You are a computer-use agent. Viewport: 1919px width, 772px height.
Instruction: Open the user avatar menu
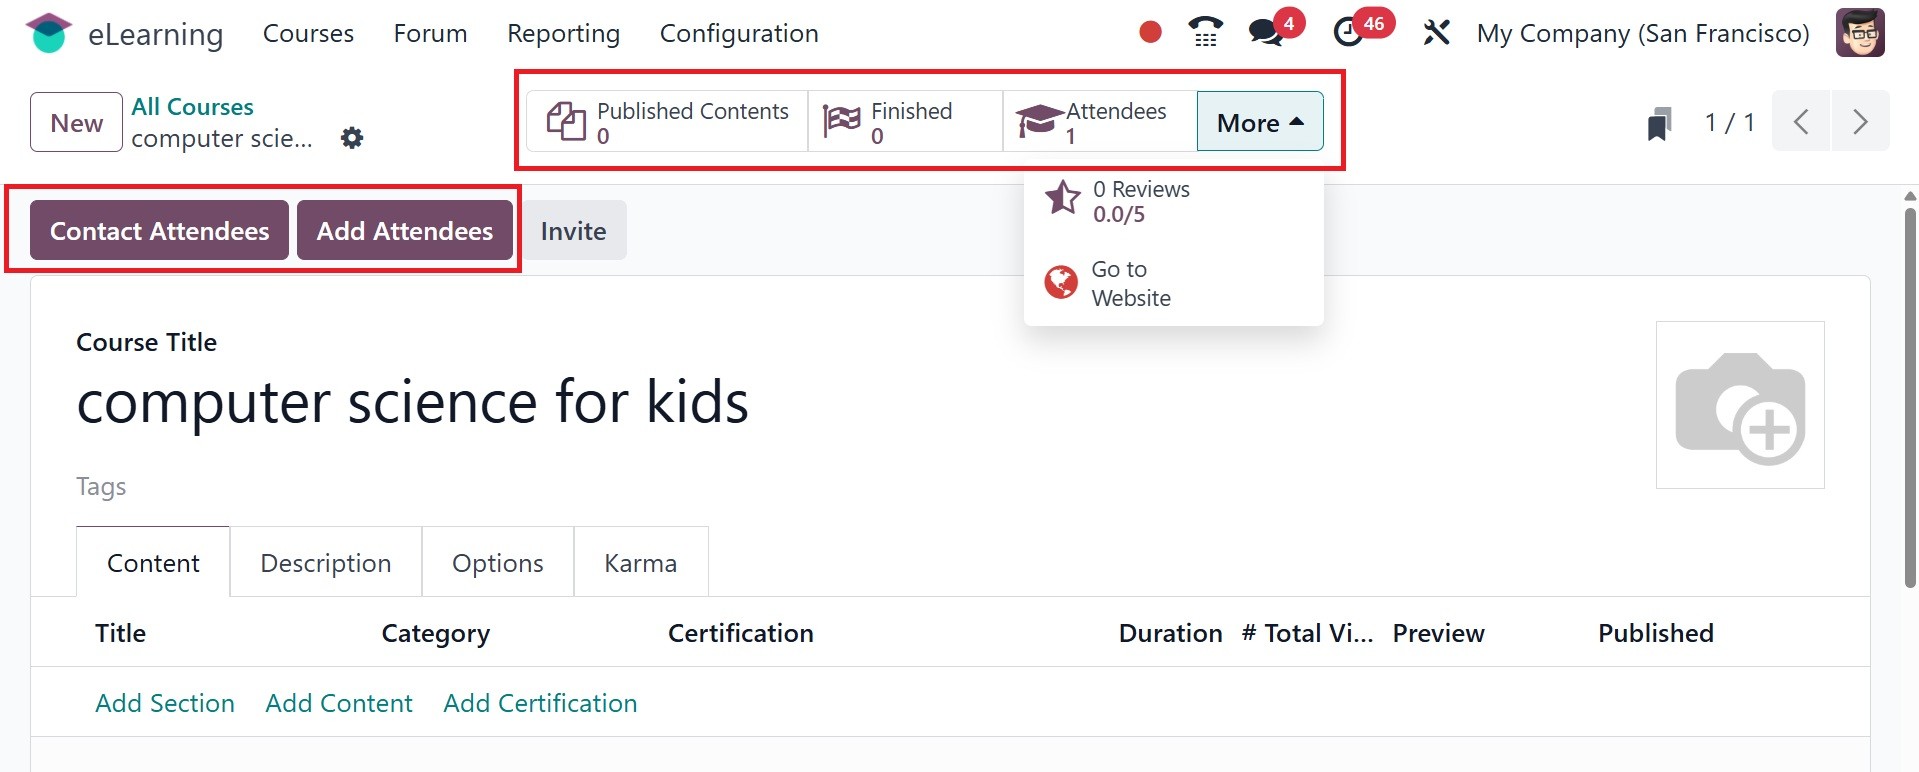(1860, 33)
